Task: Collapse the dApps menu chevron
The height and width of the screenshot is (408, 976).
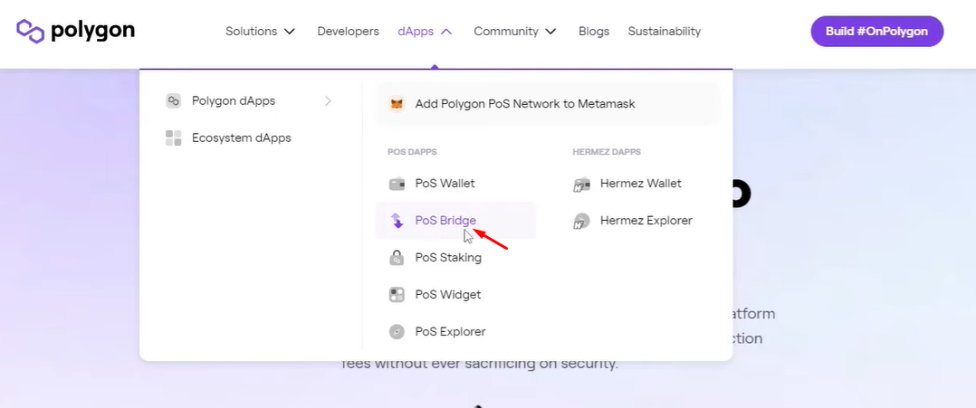Action: [x=446, y=31]
